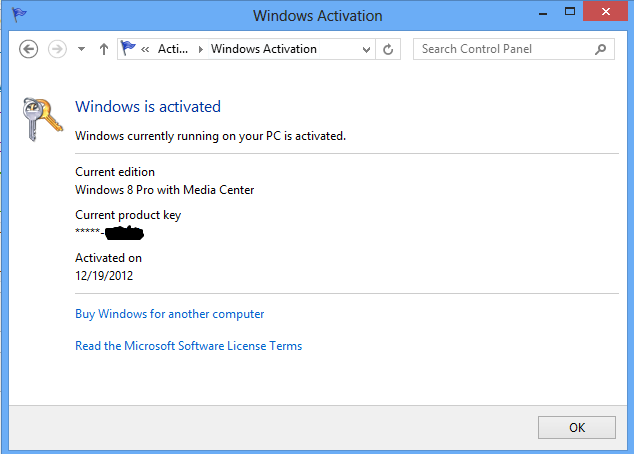Refresh the Windows Activation page
This screenshot has height=454, width=634.
pos(388,49)
